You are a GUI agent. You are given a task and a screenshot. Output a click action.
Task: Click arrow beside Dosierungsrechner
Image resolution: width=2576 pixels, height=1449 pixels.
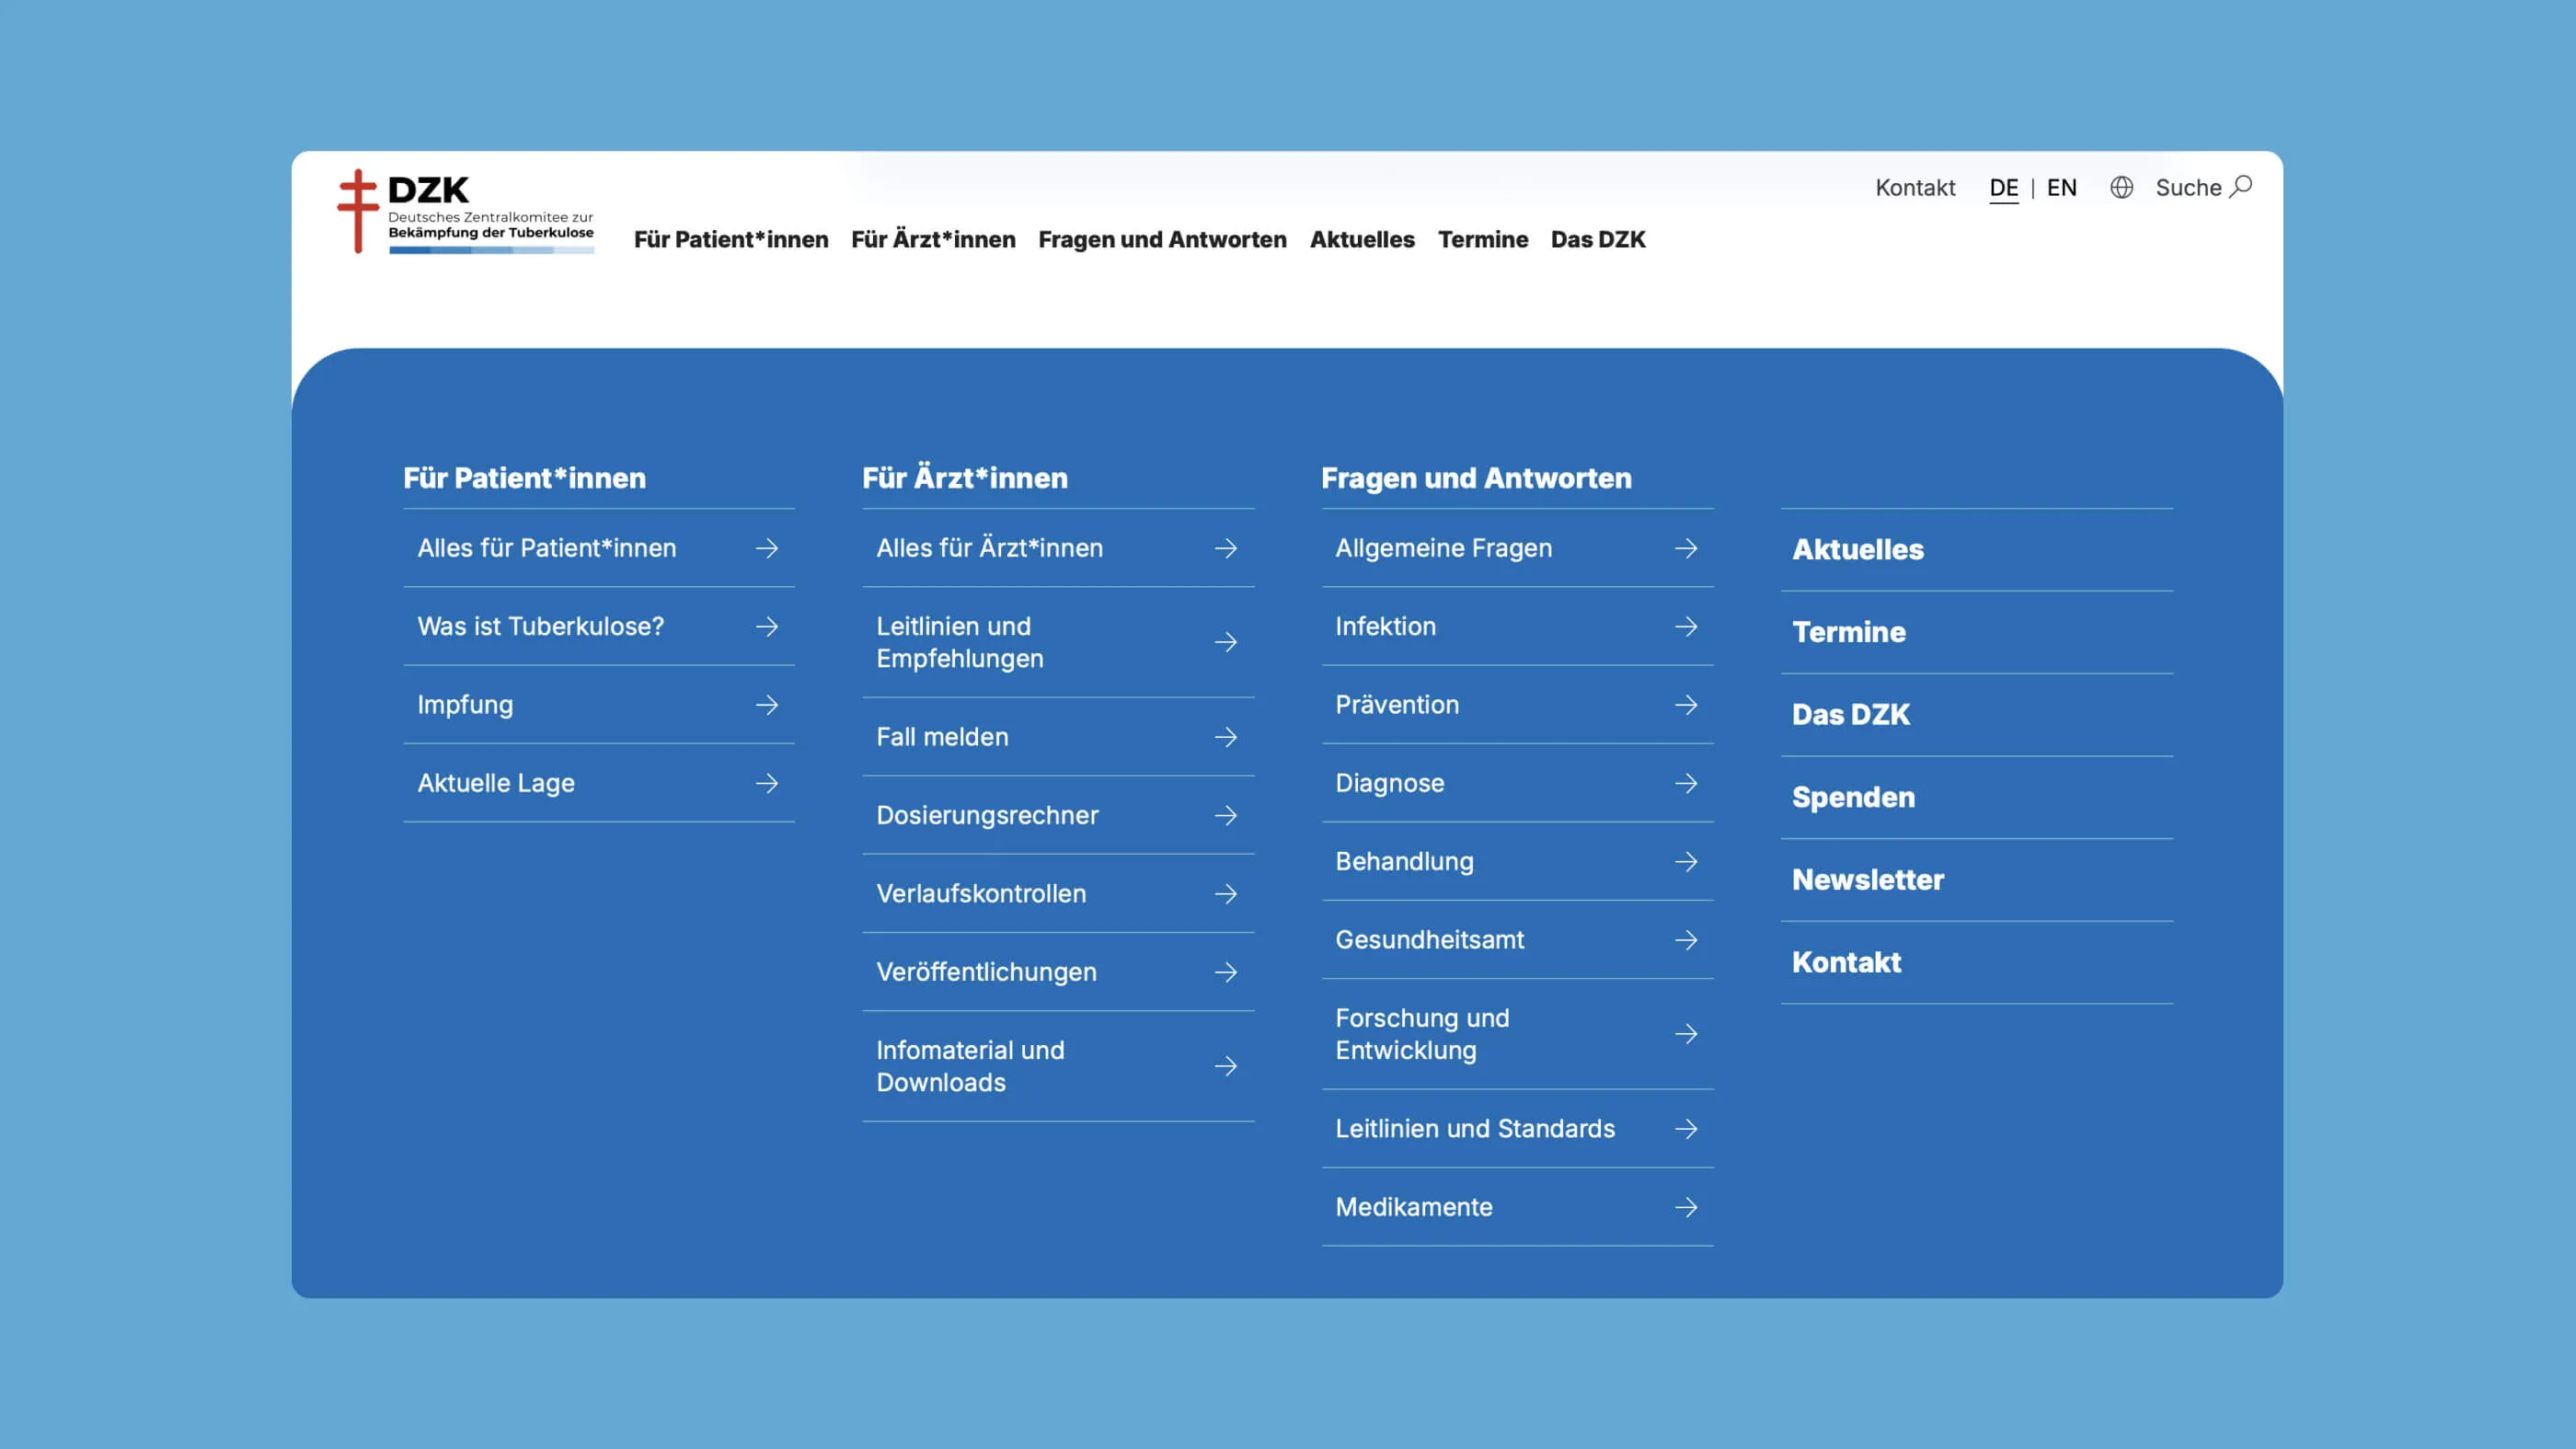[1226, 816]
